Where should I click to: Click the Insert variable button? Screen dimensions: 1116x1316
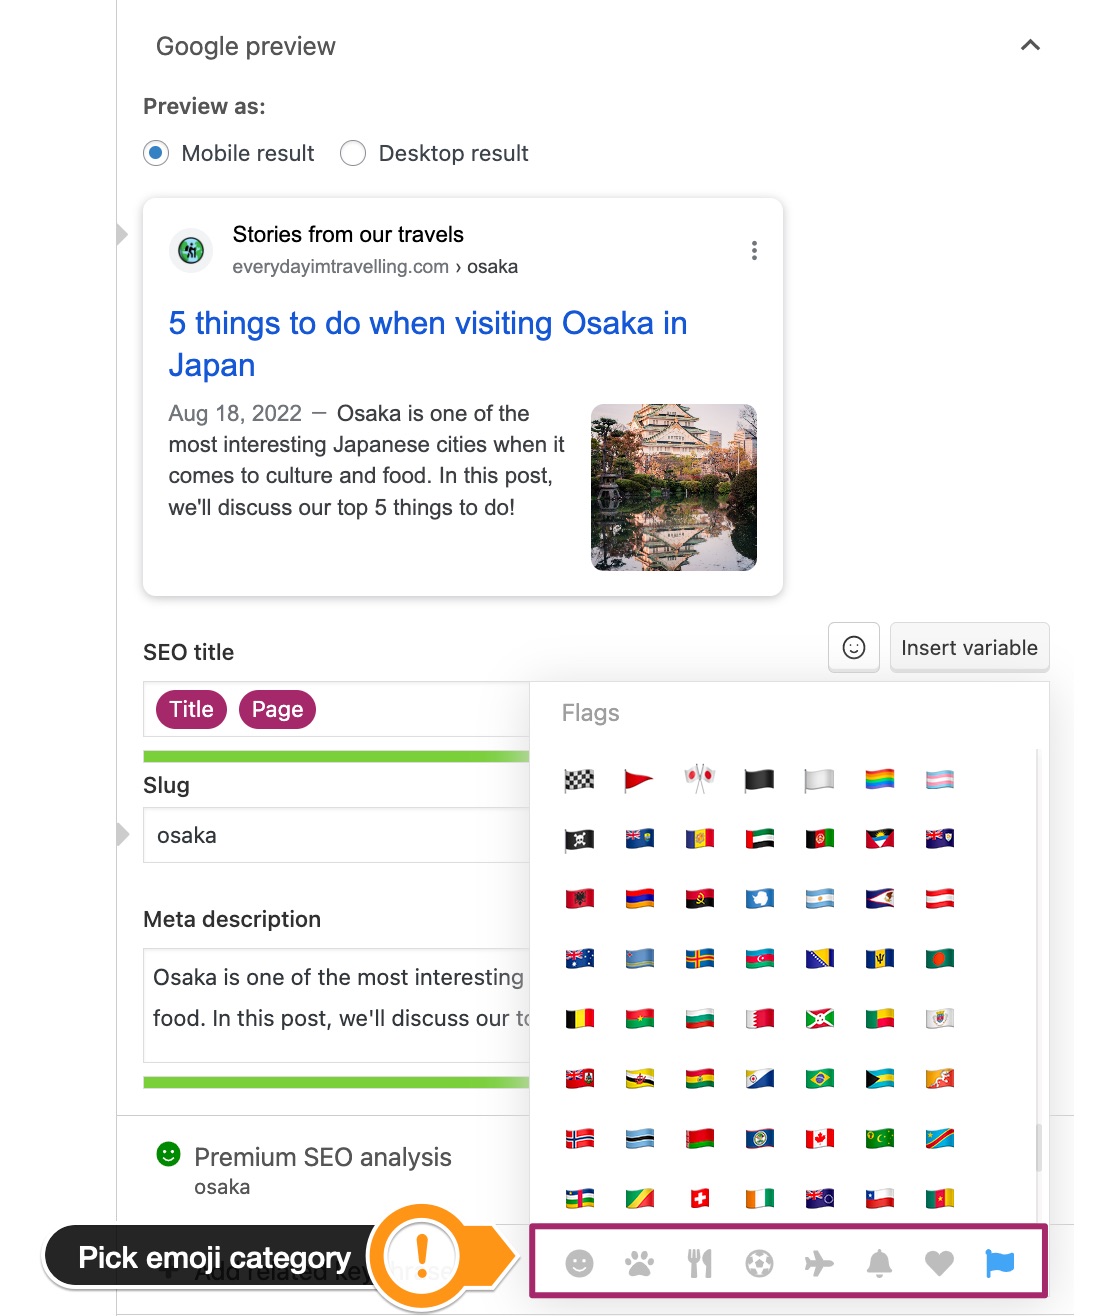[x=968, y=647]
